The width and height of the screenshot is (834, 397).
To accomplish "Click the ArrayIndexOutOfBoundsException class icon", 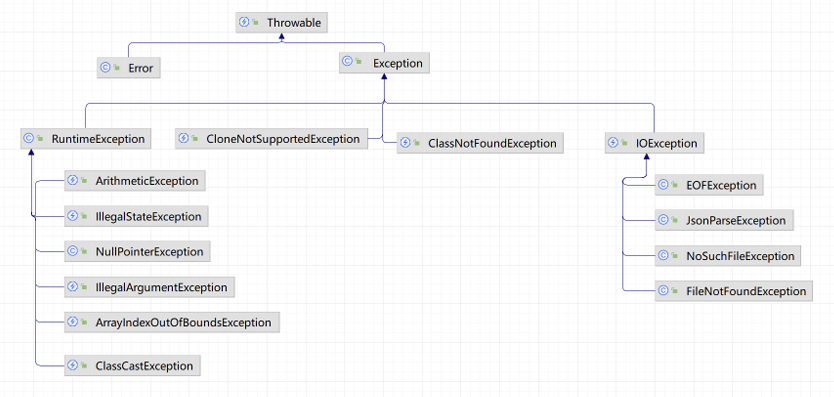I will (73, 321).
